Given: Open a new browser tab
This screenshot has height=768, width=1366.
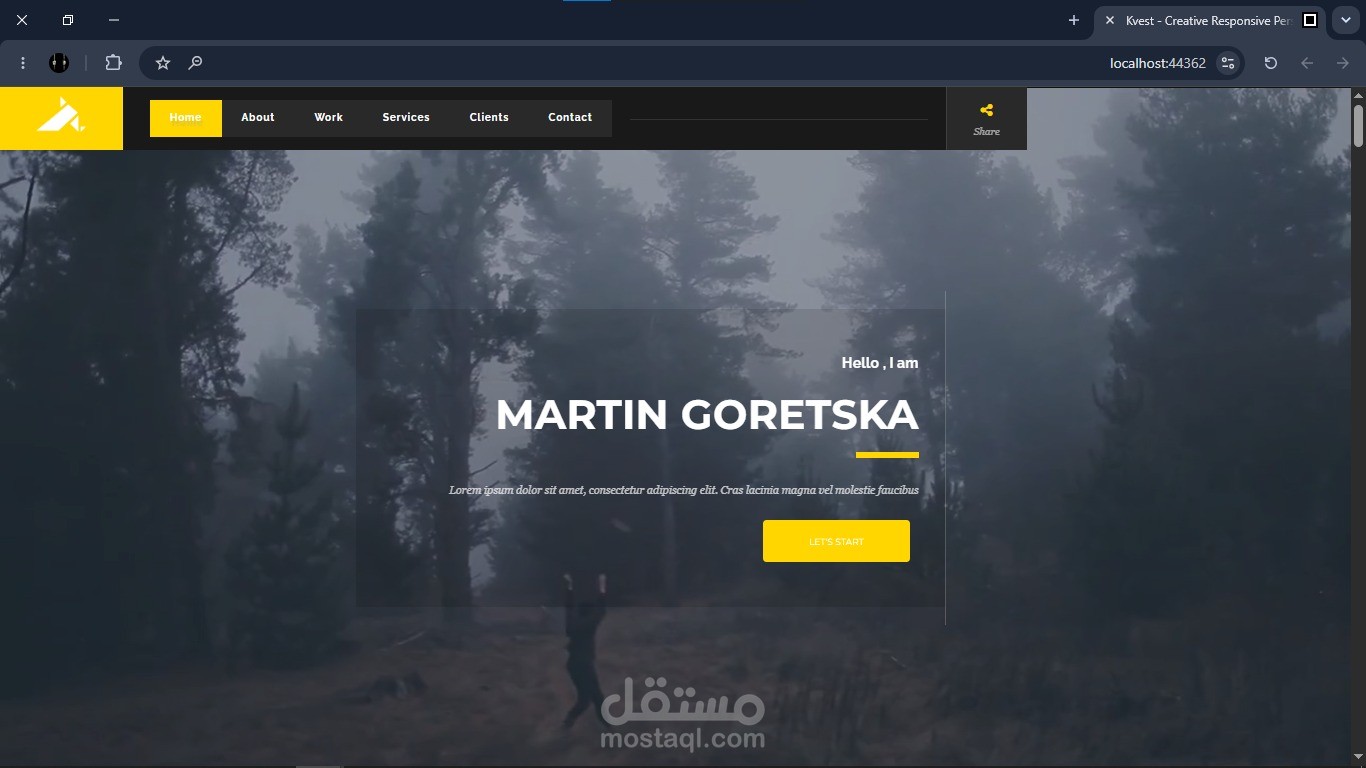Looking at the screenshot, I should (1074, 20).
